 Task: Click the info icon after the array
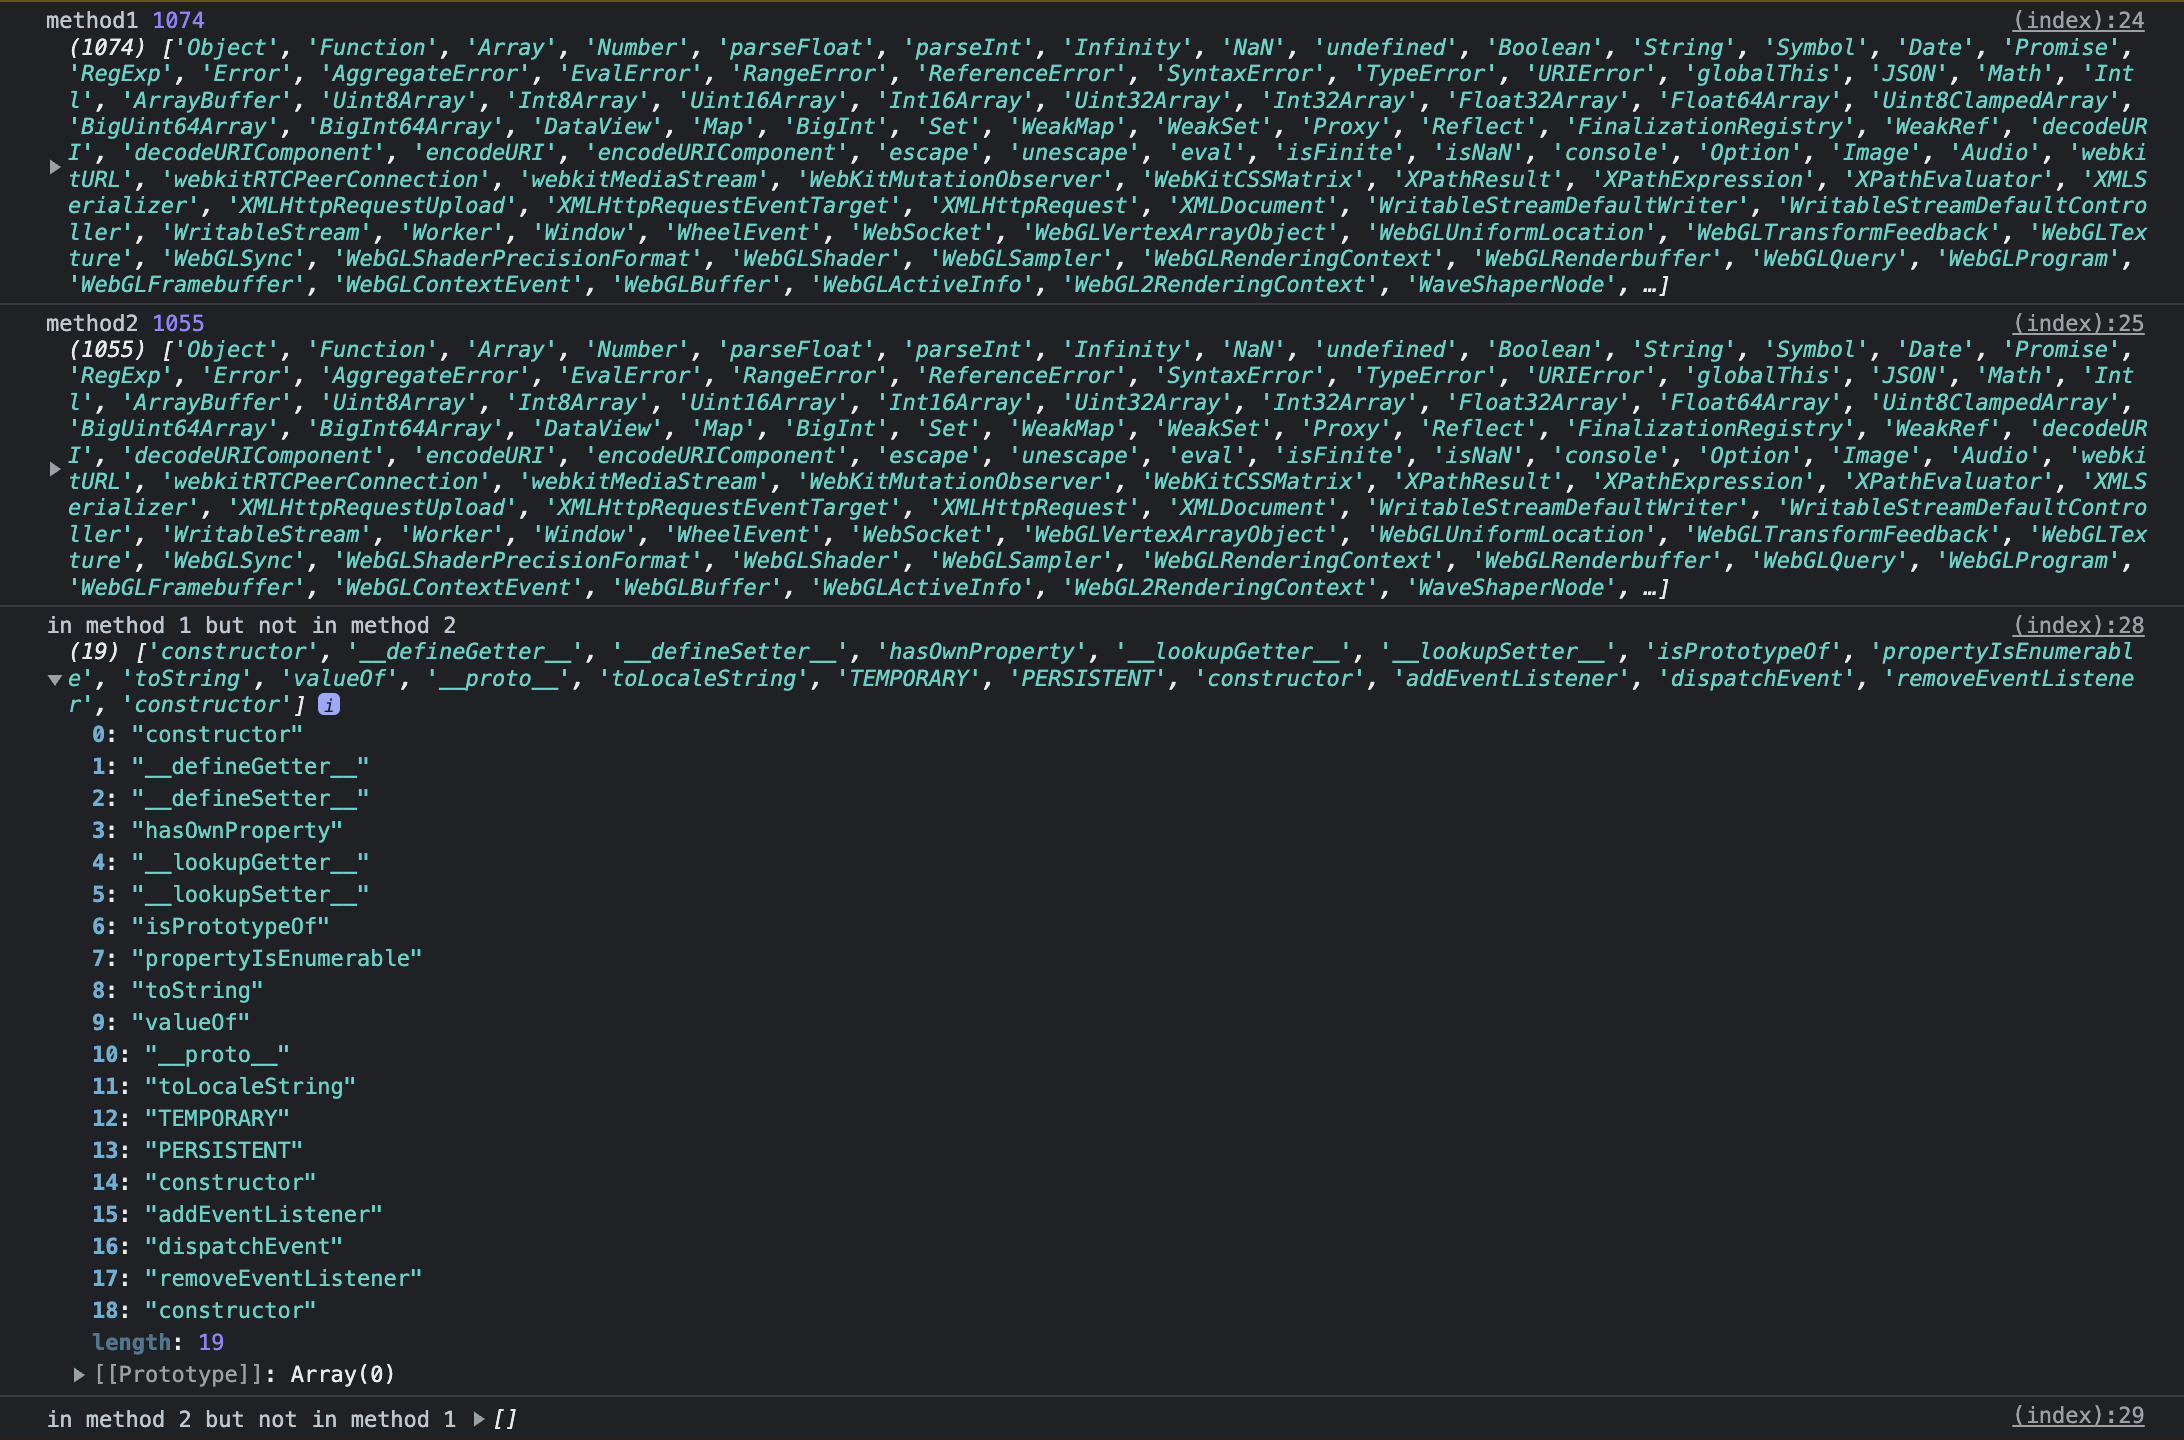(328, 705)
